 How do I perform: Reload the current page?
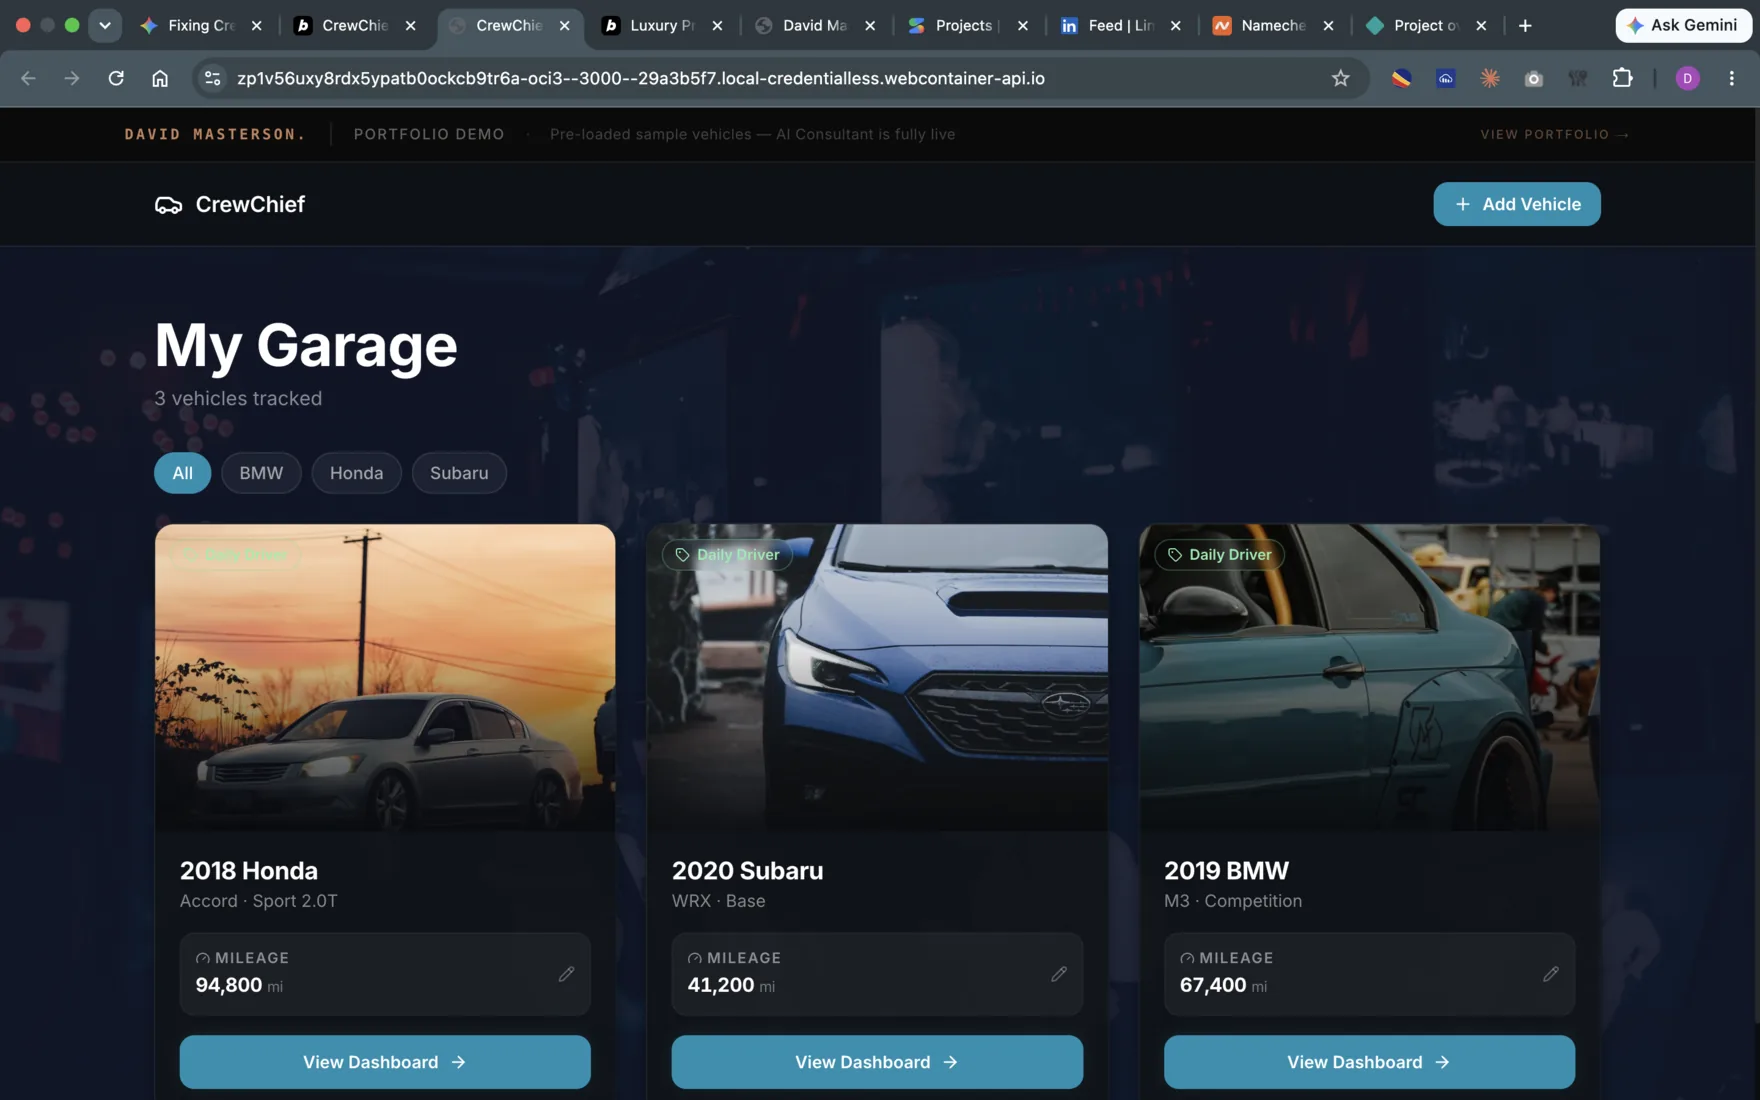point(116,78)
